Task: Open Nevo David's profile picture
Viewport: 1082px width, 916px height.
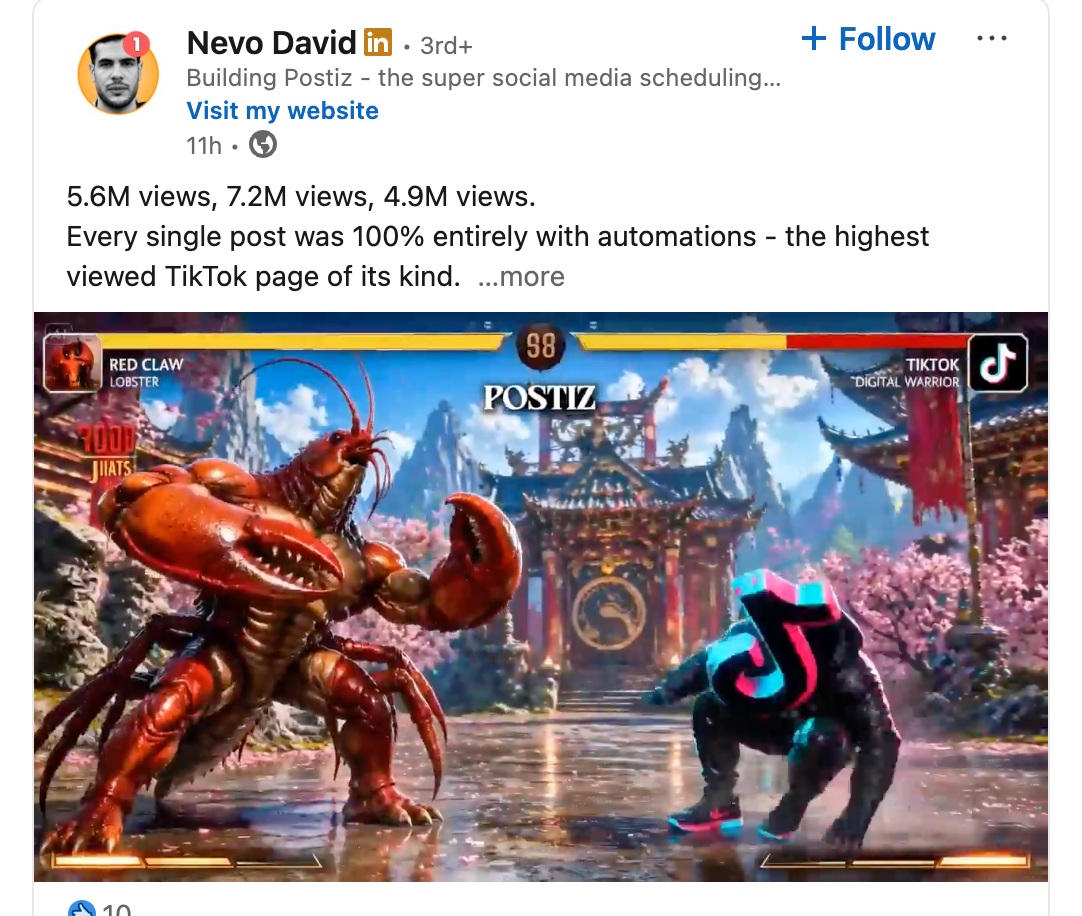Action: click(x=118, y=73)
